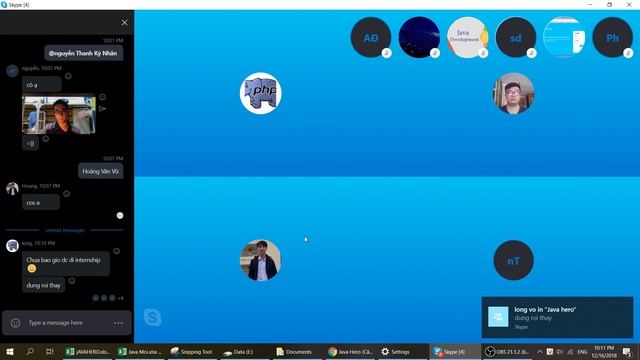Open Task View on the taskbar

(50, 351)
